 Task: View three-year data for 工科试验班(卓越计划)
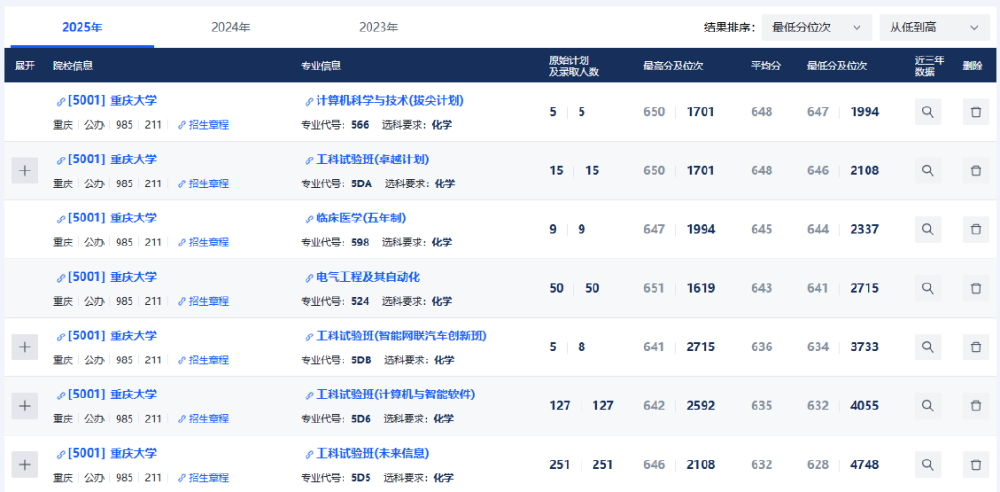[928, 170]
